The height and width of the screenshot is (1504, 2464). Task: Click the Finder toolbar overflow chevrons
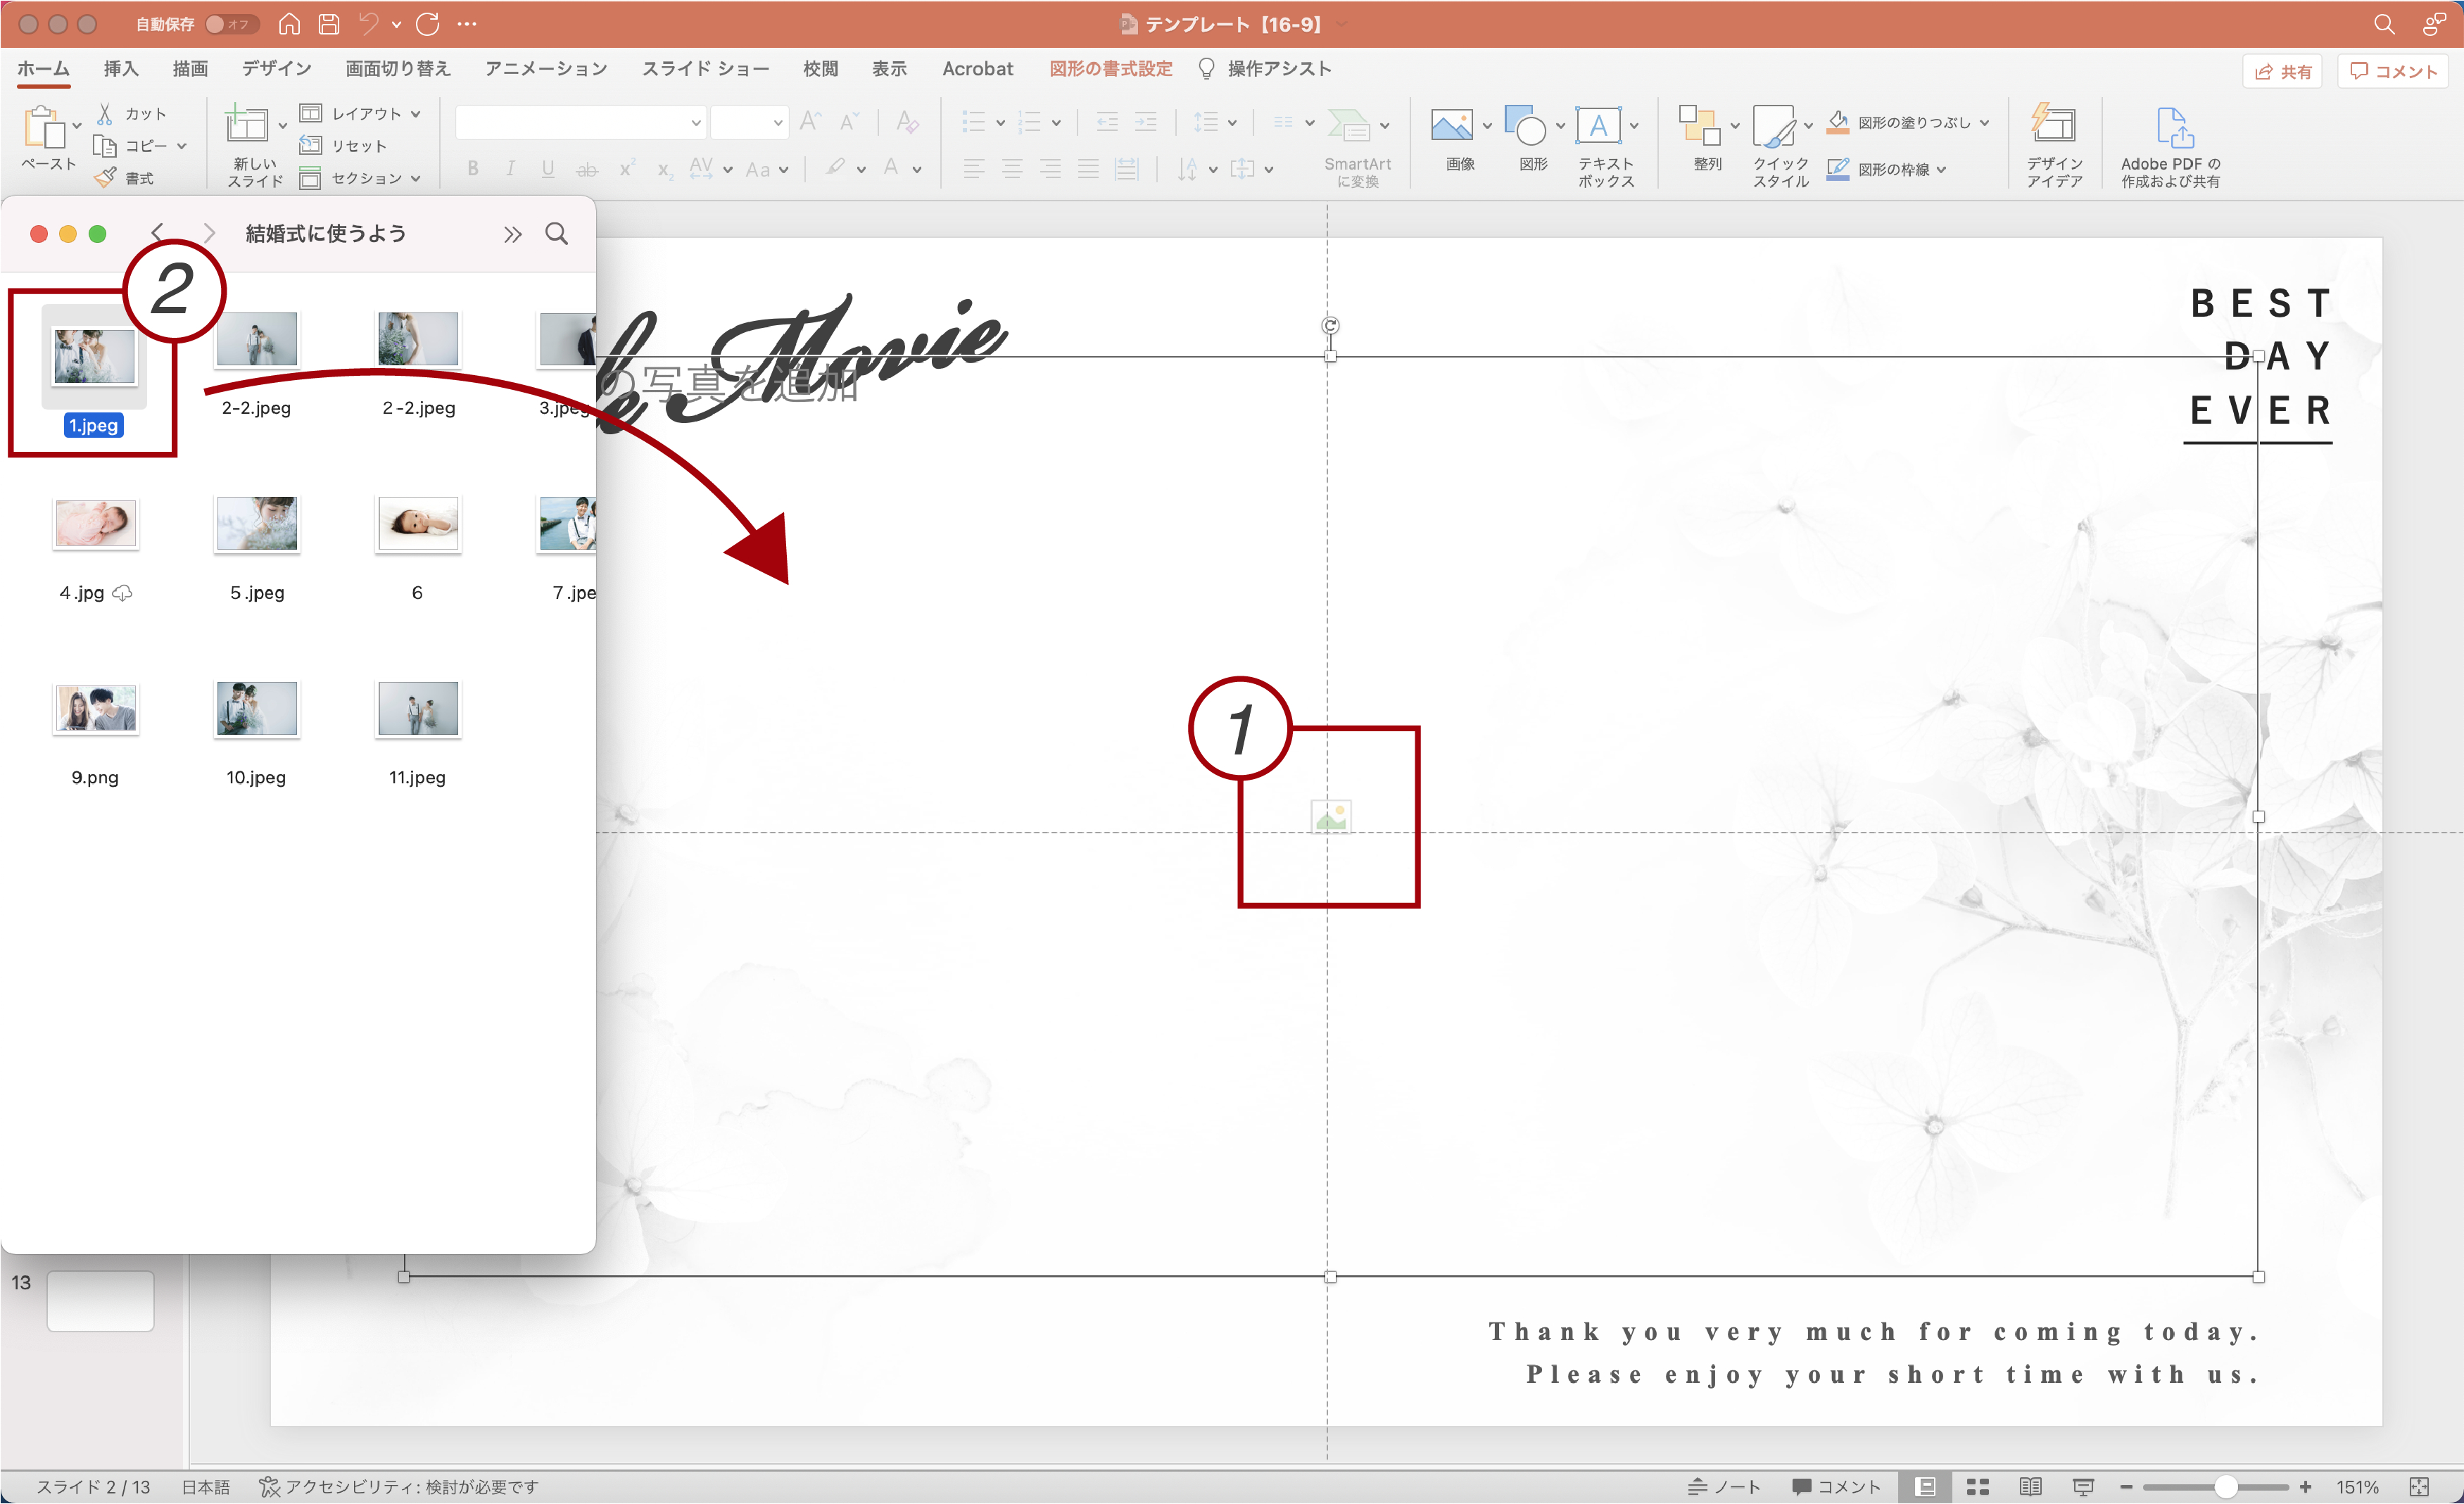click(x=512, y=234)
